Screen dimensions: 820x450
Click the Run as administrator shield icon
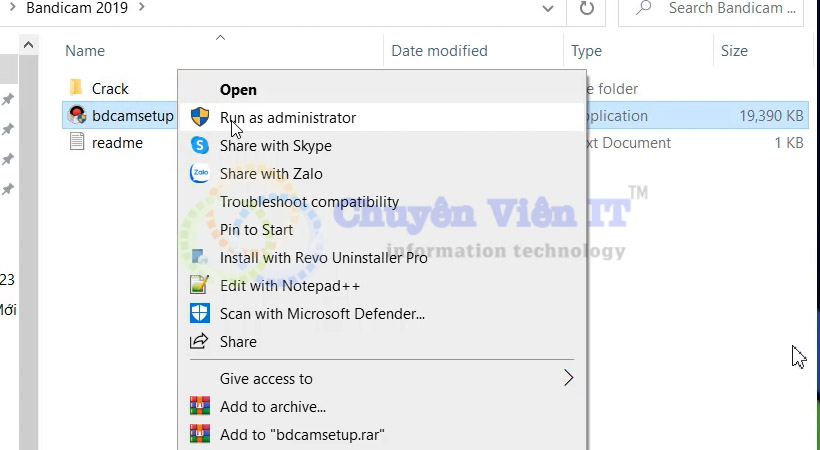pyautogui.click(x=200, y=118)
